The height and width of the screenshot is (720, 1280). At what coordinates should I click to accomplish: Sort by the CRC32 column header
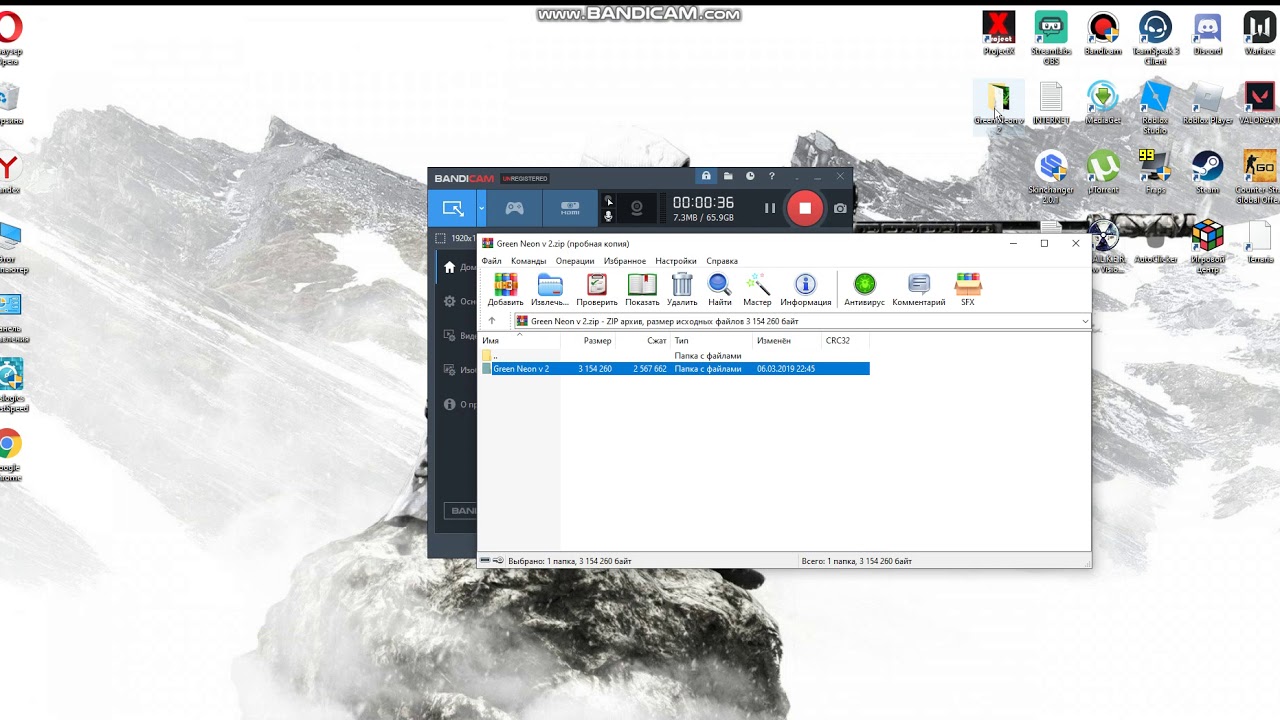pos(845,341)
